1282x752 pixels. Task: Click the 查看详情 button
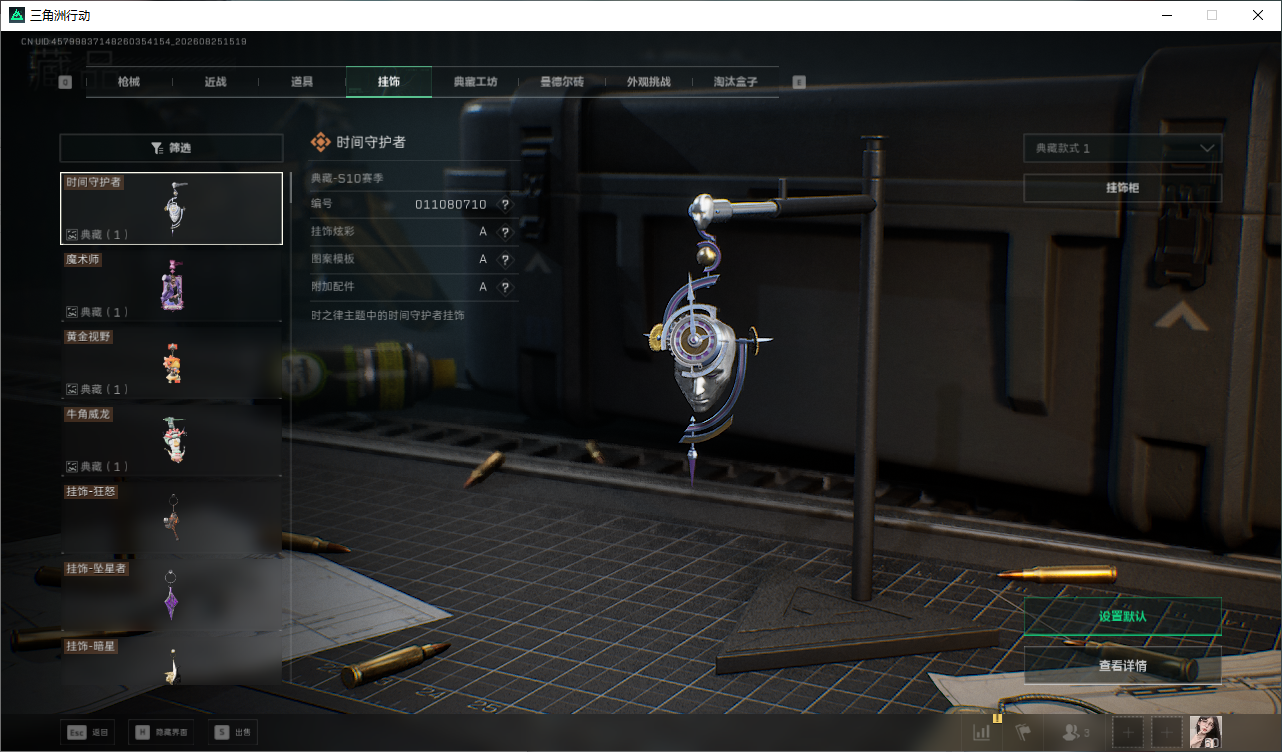(x=1122, y=665)
